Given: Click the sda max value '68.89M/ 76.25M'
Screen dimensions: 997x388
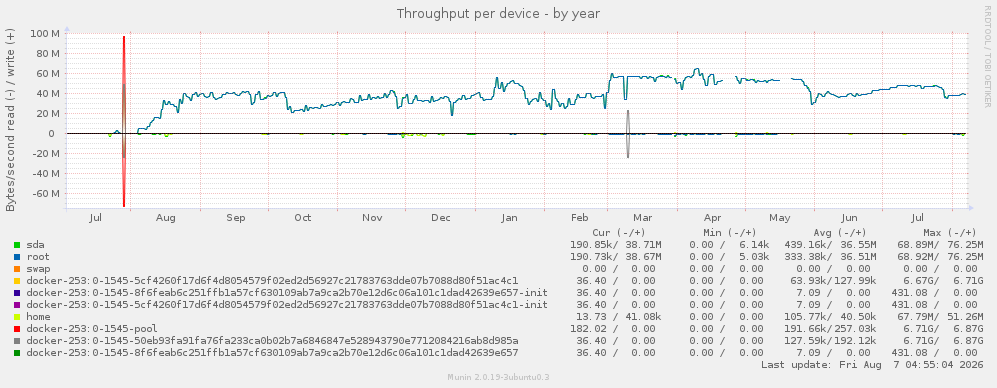Looking at the screenshot, I should 941,244.
